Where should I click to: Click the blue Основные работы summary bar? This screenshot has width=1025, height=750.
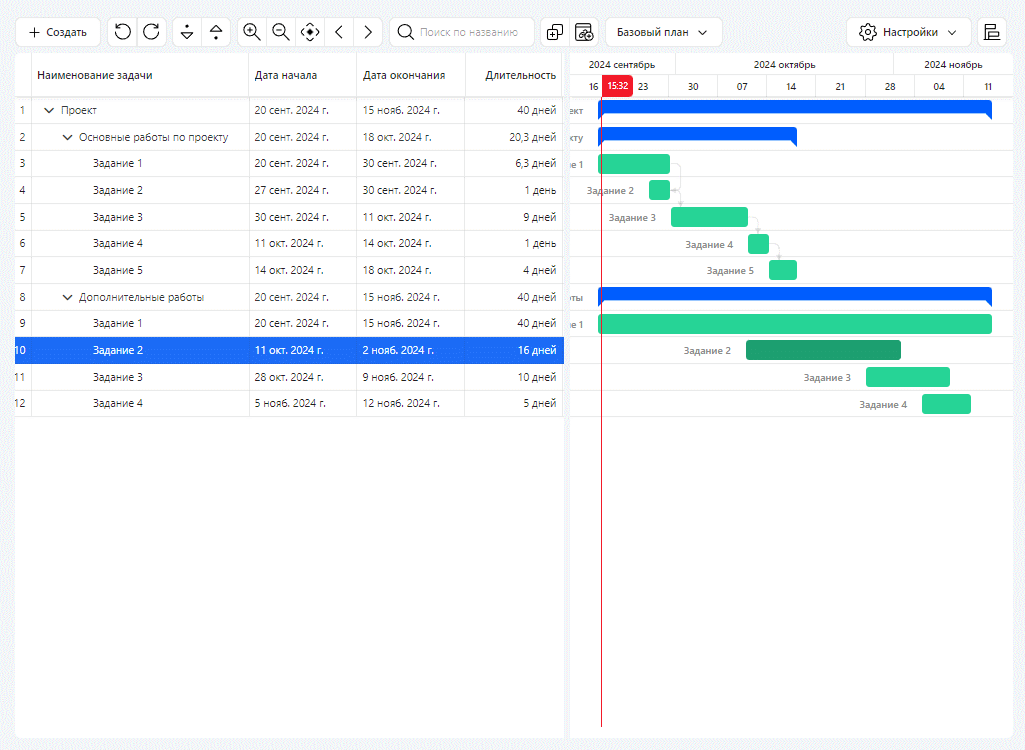(697, 135)
